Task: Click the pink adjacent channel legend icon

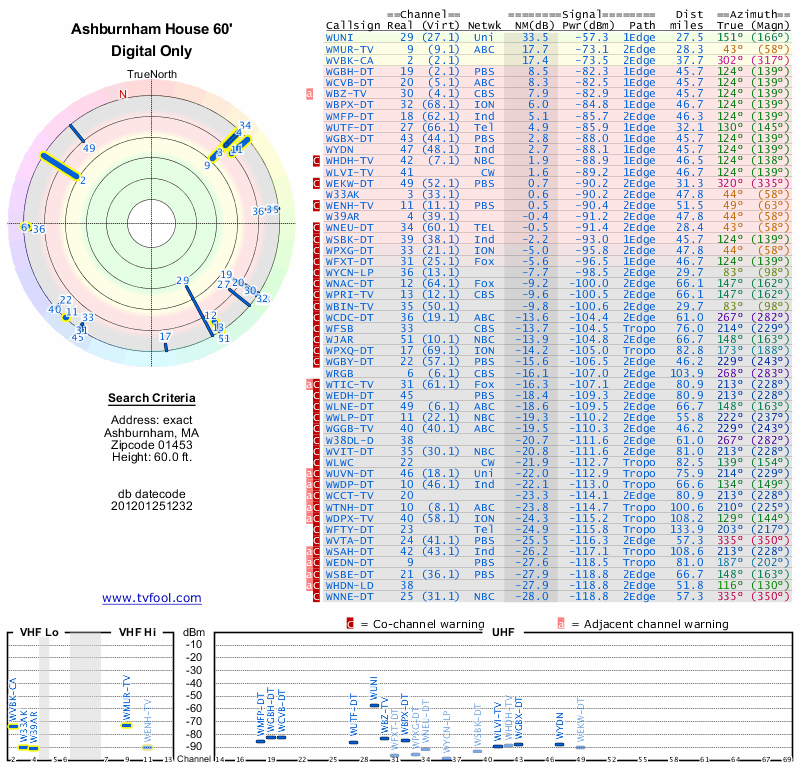Action: tap(561, 624)
